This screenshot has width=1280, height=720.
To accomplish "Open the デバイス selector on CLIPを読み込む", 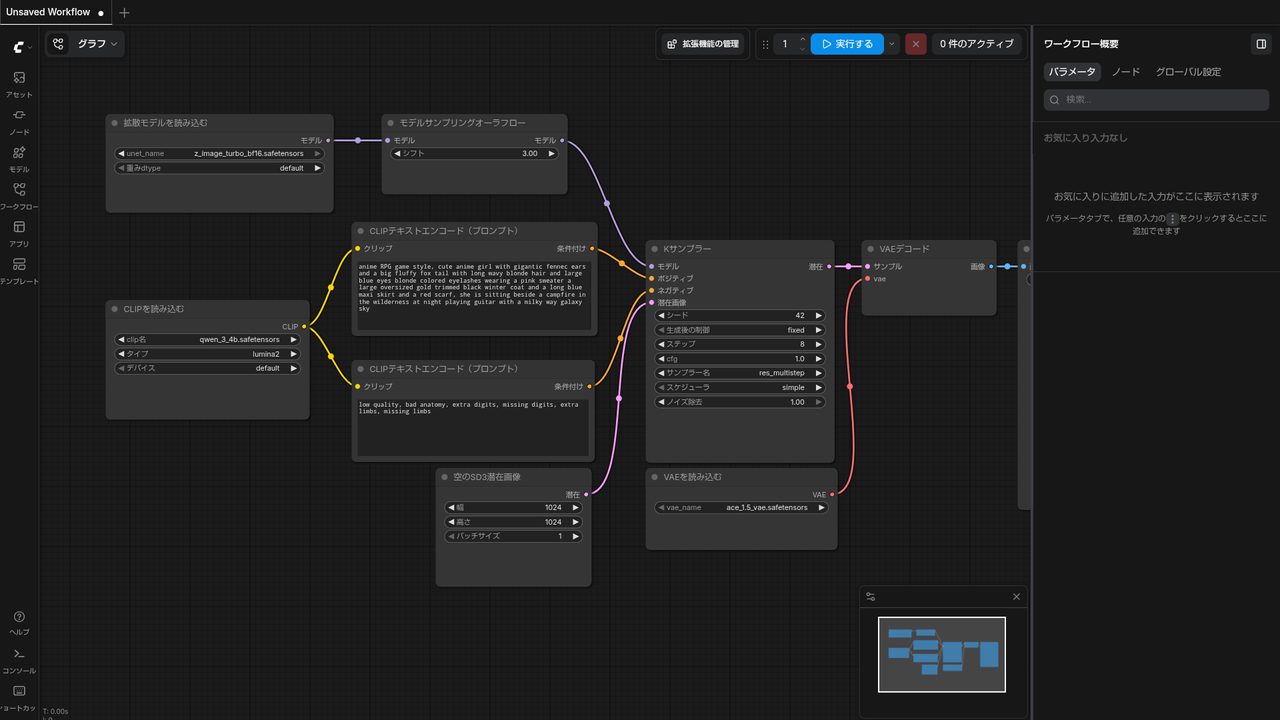I will pyautogui.click(x=208, y=368).
